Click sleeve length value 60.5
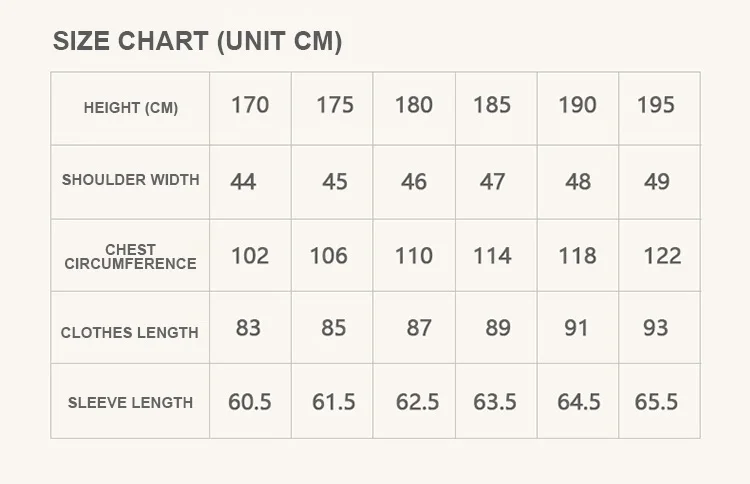The height and width of the screenshot is (484, 750). (x=250, y=402)
